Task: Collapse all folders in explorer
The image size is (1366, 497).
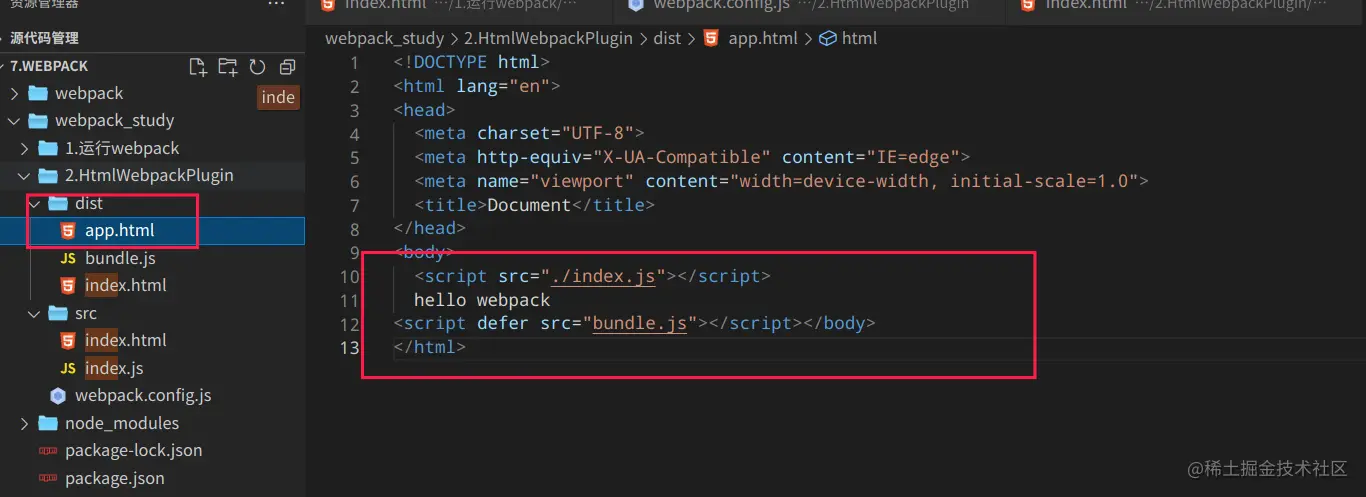Action: [287, 67]
